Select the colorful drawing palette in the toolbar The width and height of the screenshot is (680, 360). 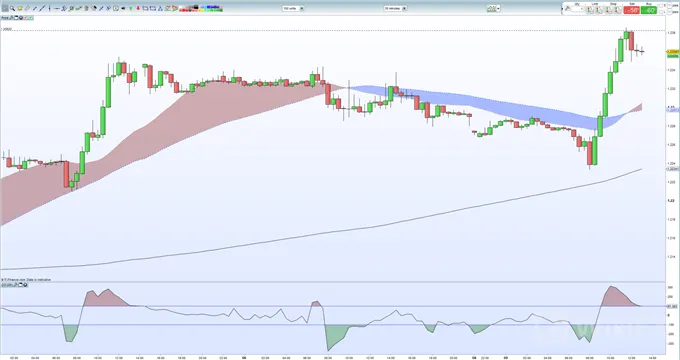click(x=201, y=8)
